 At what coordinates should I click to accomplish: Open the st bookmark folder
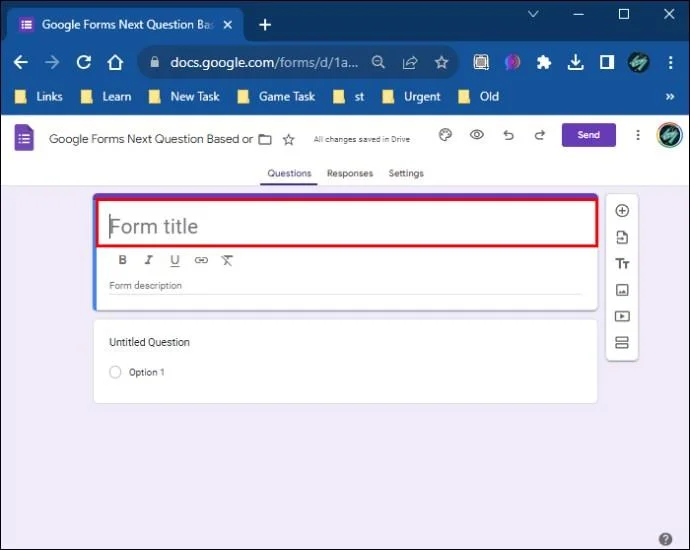pos(349,96)
